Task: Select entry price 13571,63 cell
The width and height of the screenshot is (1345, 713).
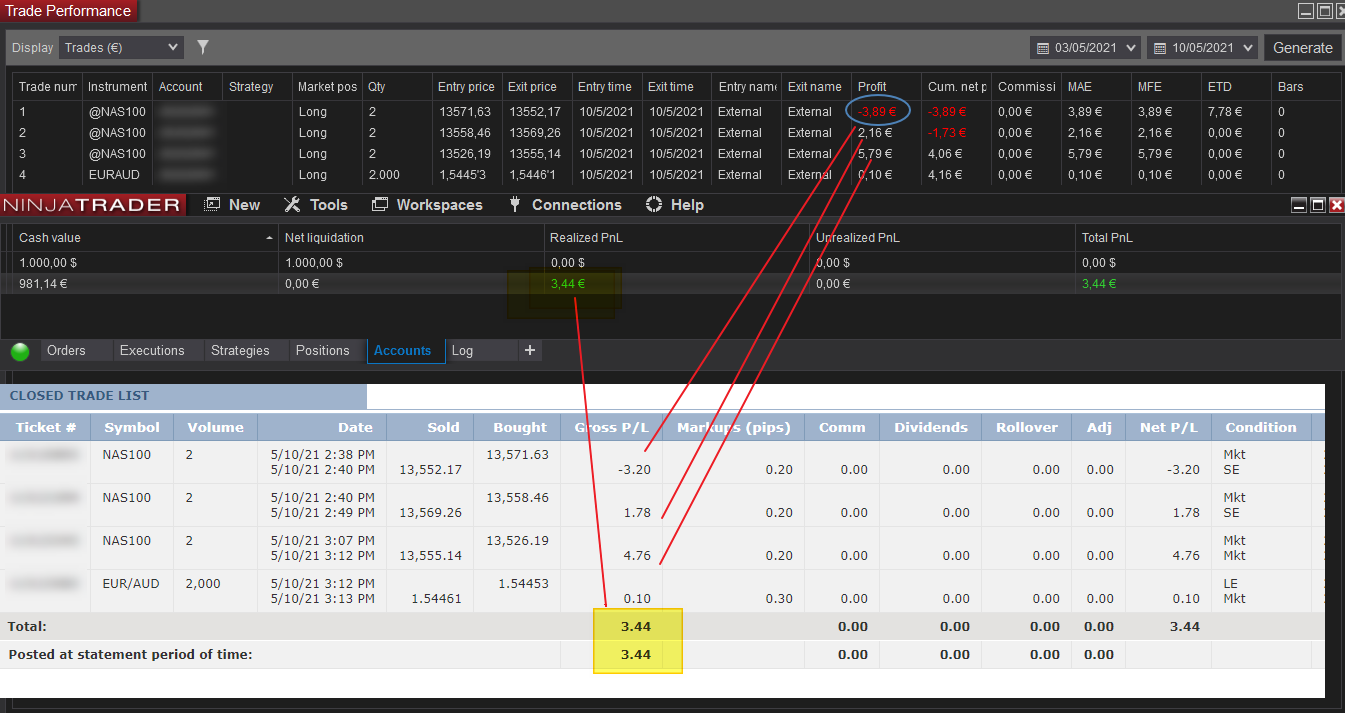Action: 465,112
